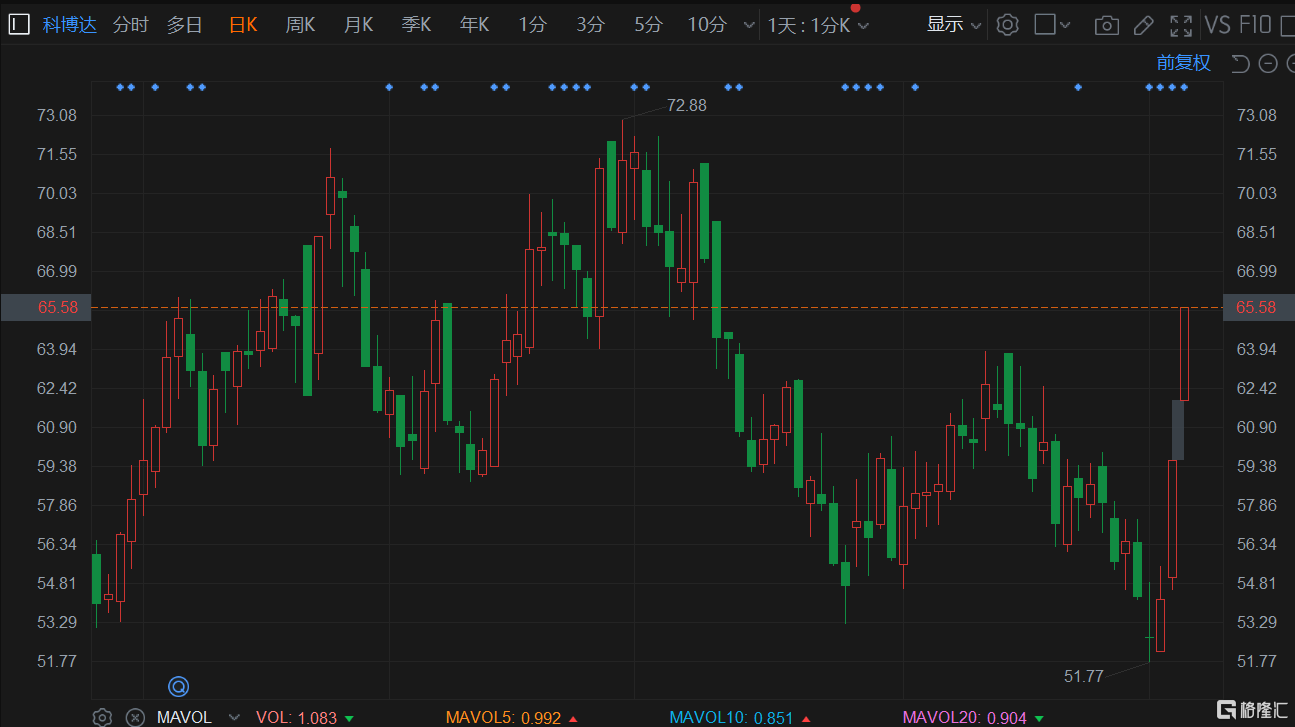Viewport: 1295px width, 727px height.
Task: Switch to 多日 multi-day tab
Action: coord(184,25)
